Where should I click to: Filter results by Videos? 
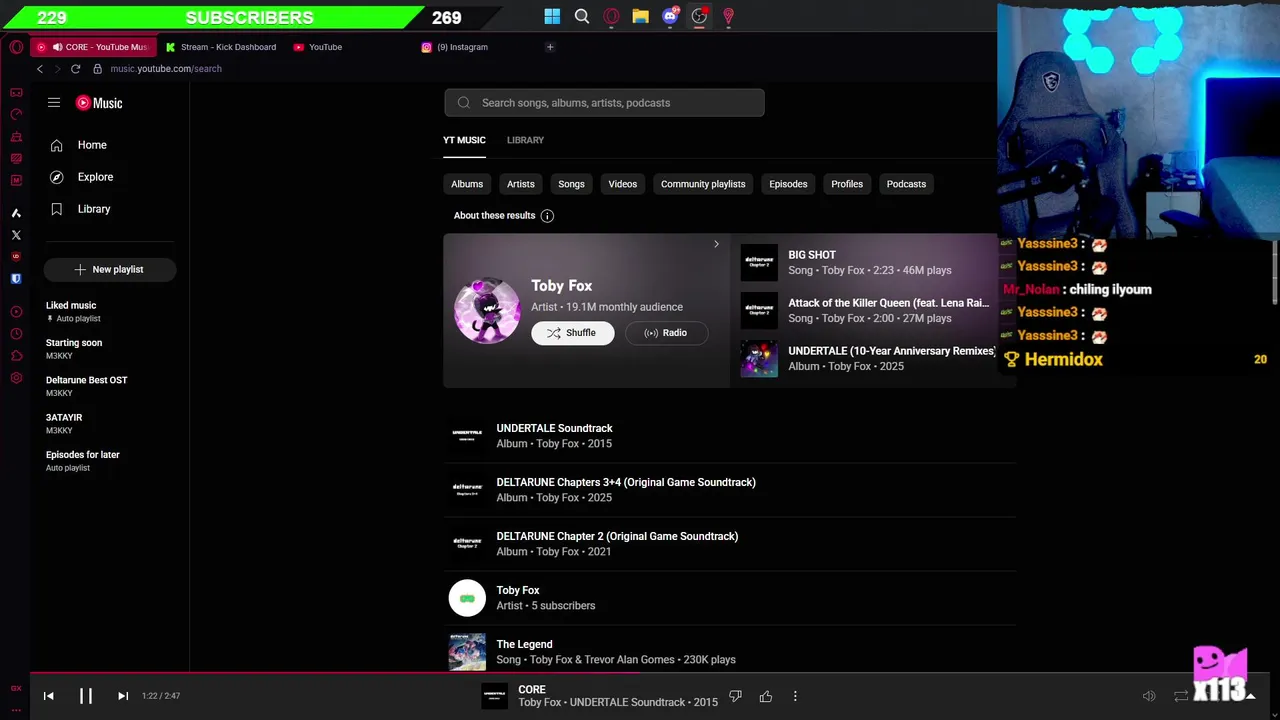622,184
